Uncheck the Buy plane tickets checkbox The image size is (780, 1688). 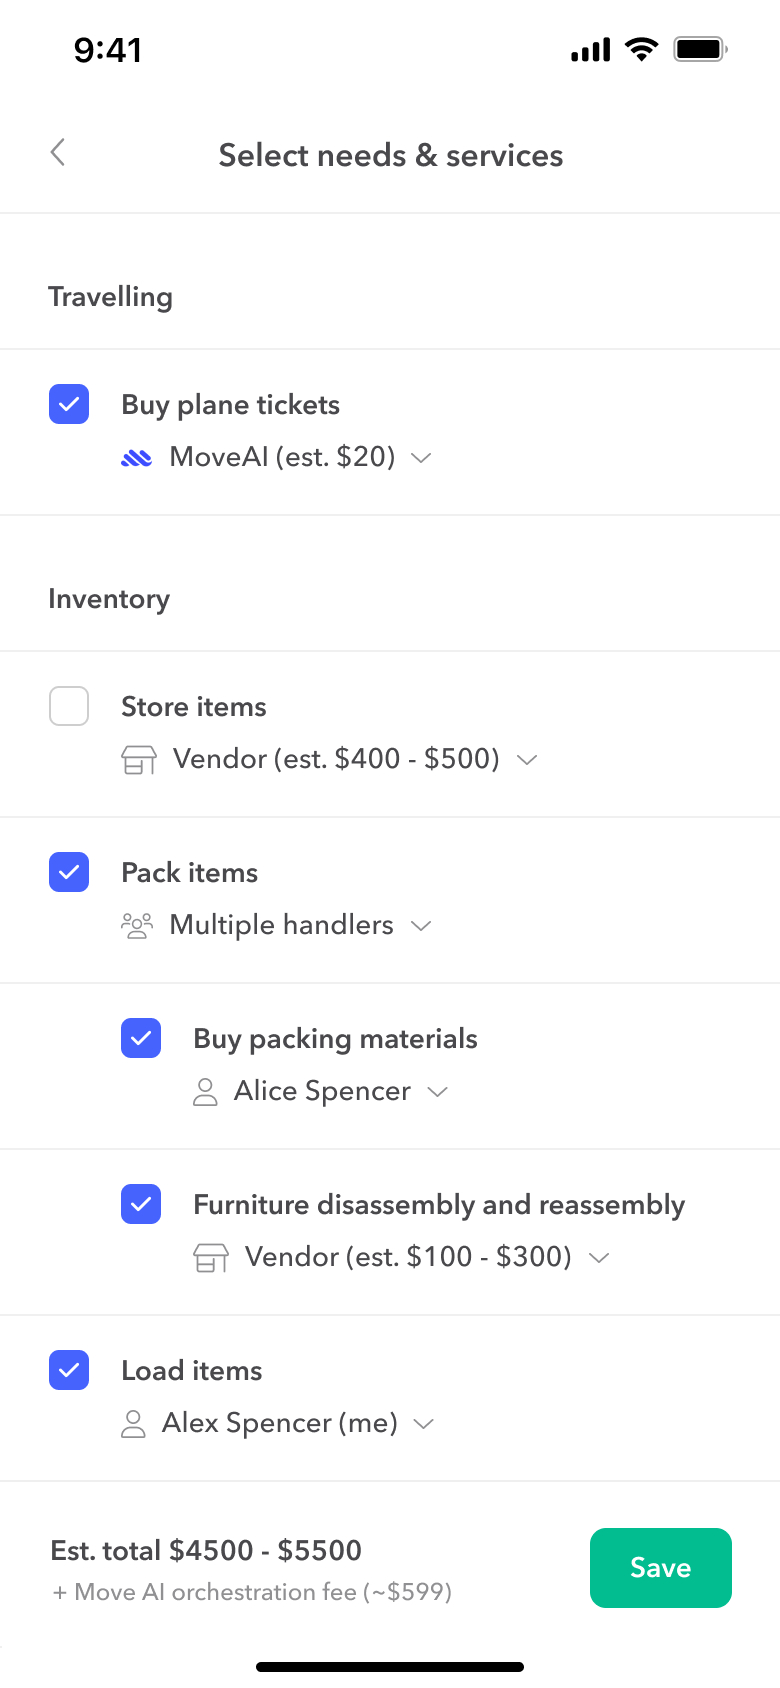69,404
